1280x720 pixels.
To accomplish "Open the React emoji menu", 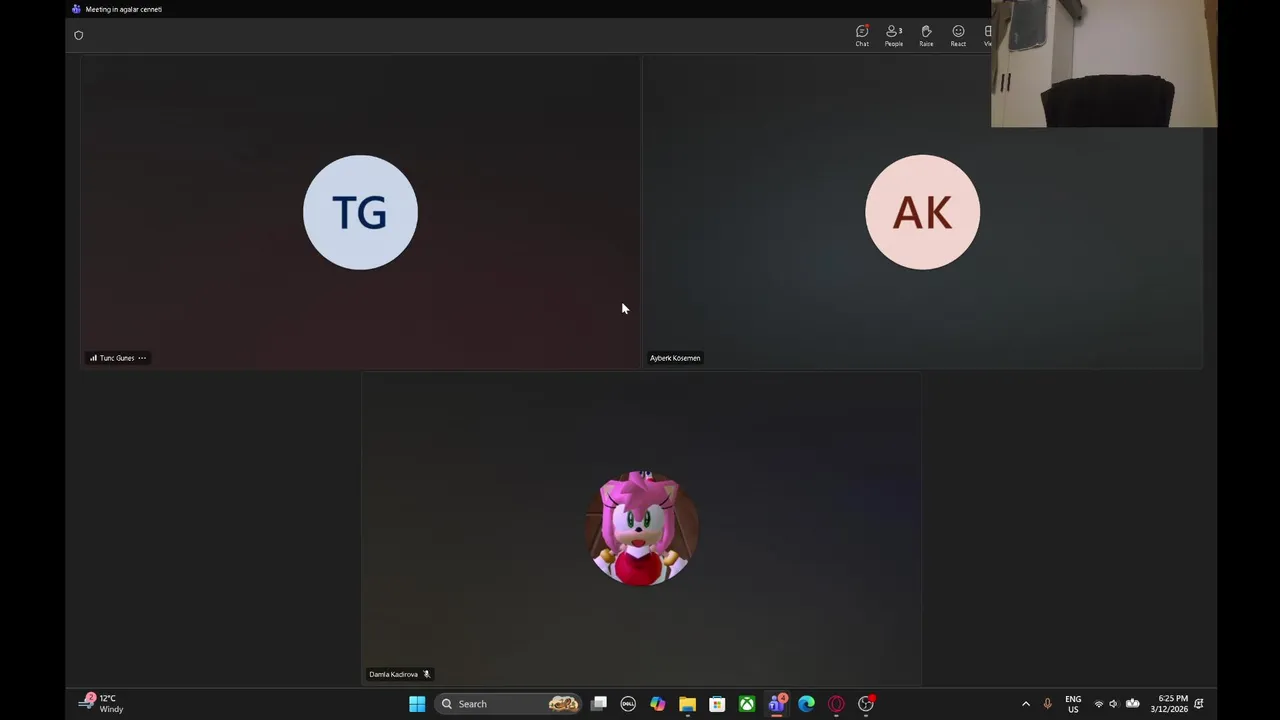I will tap(958, 35).
